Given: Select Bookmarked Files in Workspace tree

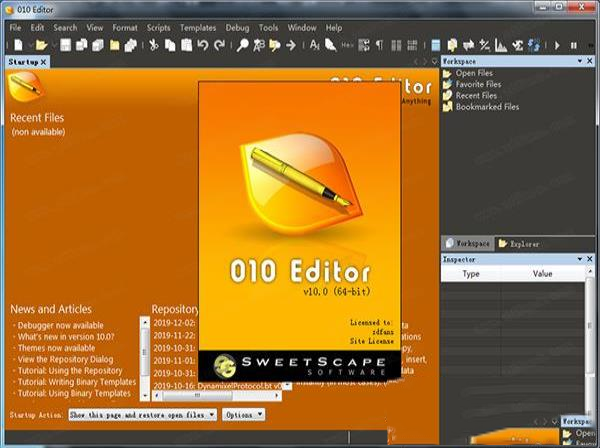Looking at the screenshot, I should coord(487,107).
